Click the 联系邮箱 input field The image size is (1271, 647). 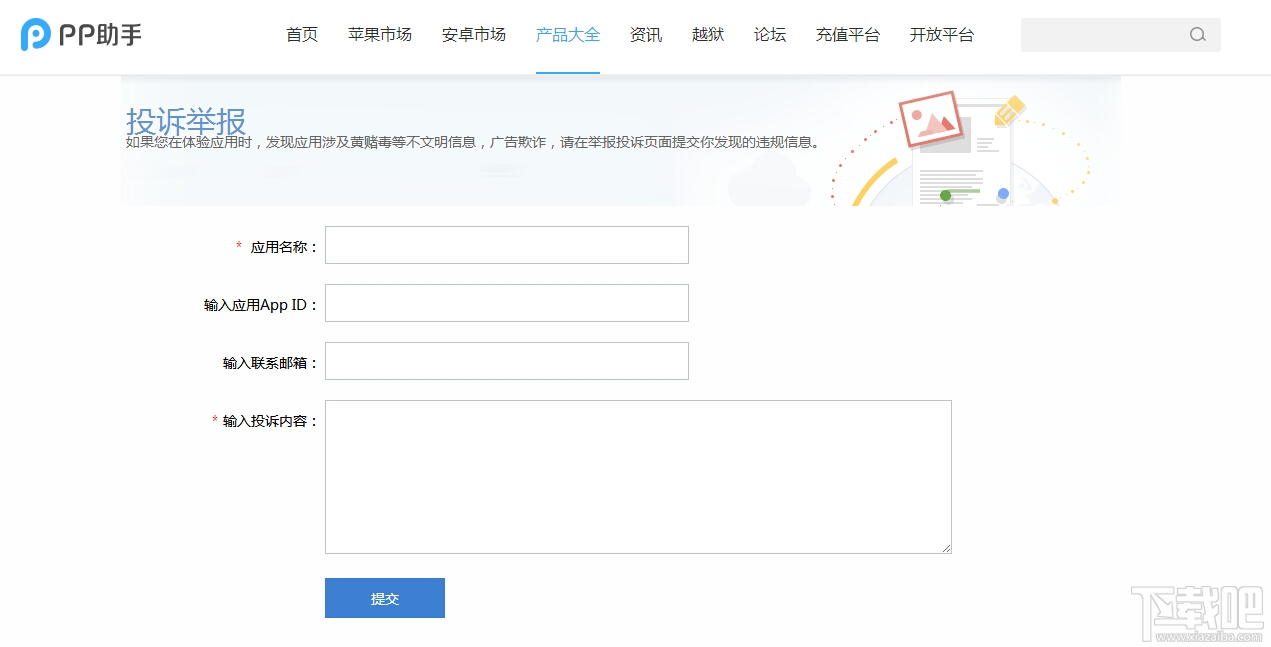coord(506,360)
